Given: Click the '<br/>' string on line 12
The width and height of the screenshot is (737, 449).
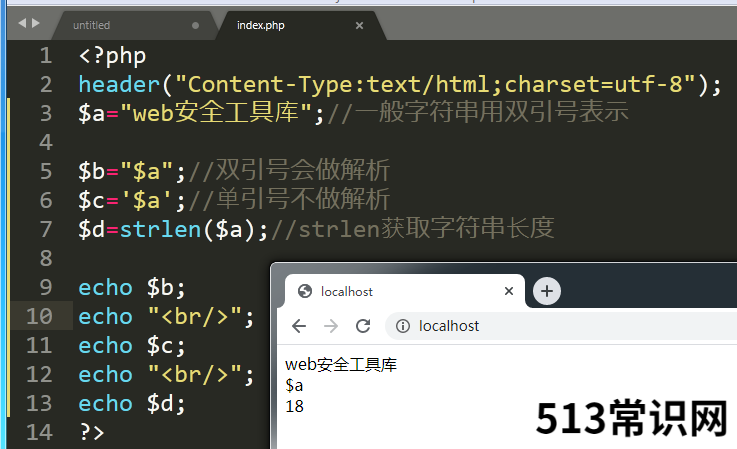Looking at the screenshot, I should point(195,374).
